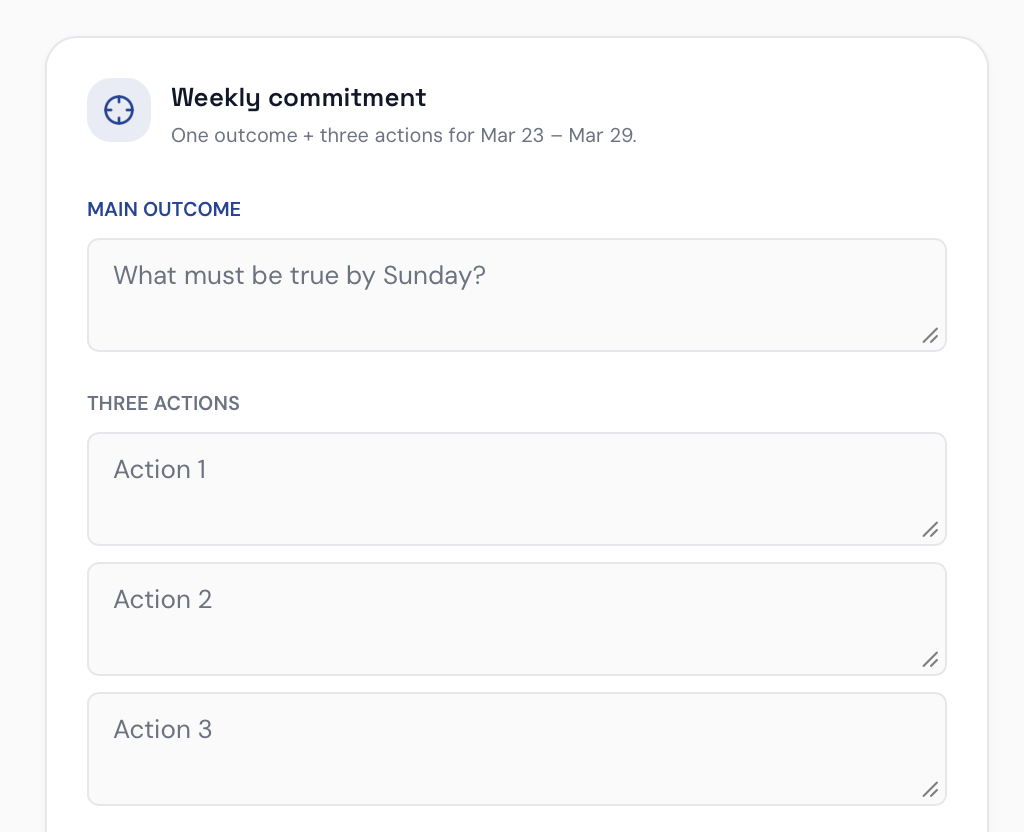Viewport: 1024px width, 832px height.
Task: Click the Action 2 textarea resize handle
Action: [x=930, y=660]
